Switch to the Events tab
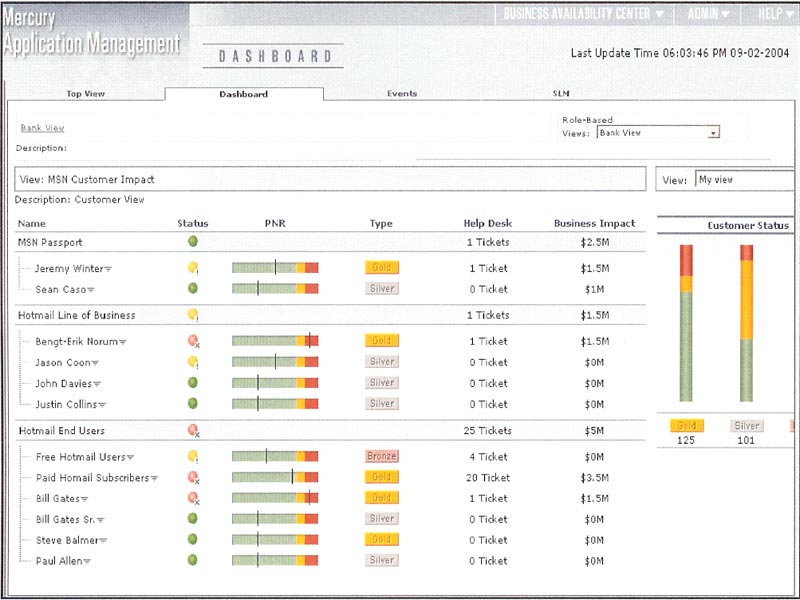 pyautogui.click(x=402, y=93)
